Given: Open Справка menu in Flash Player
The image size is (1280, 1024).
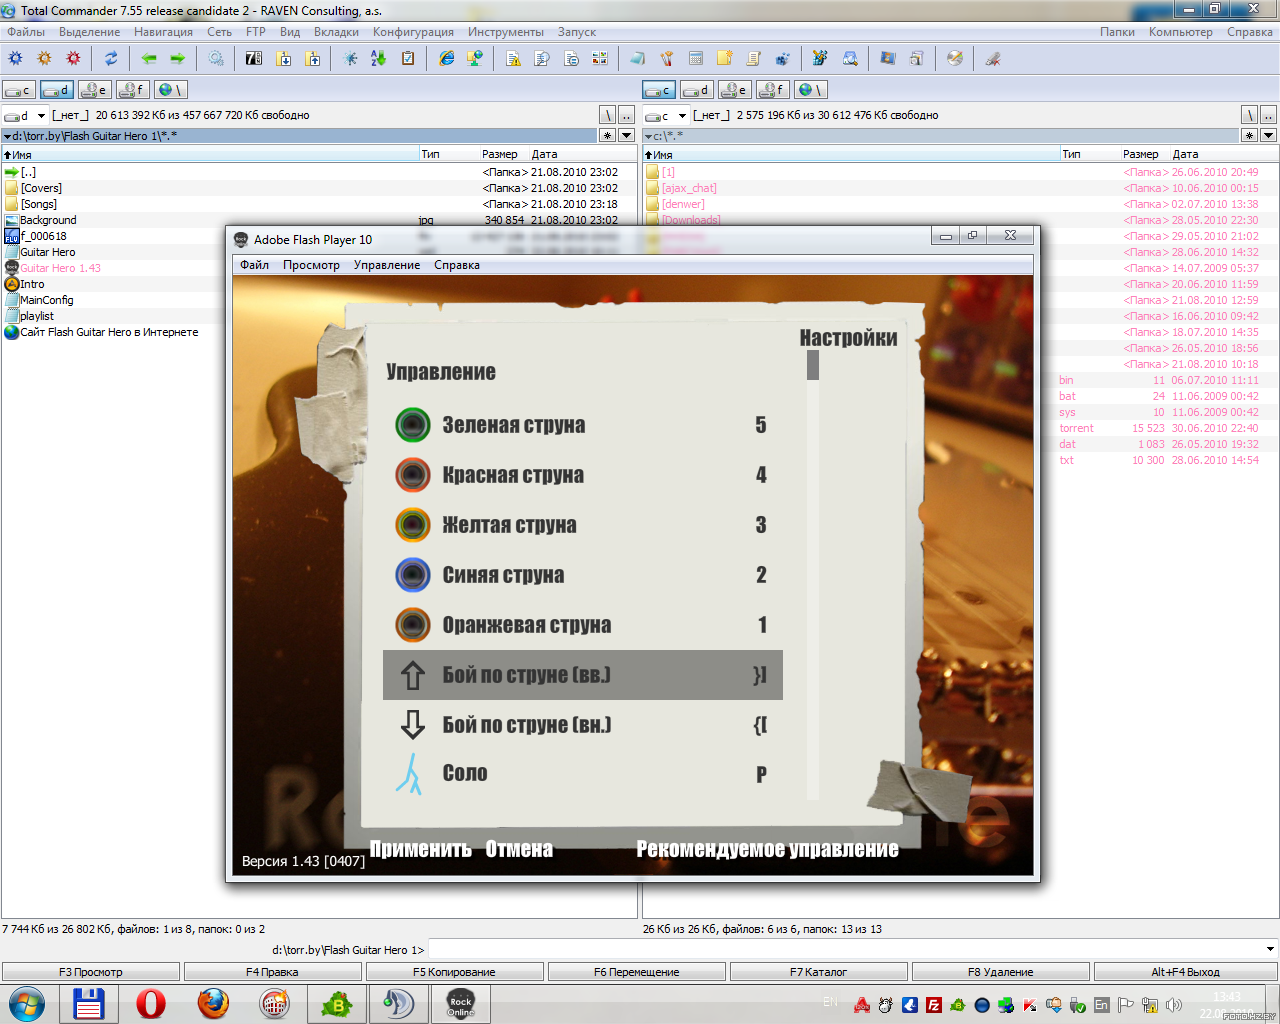Looking at the screenshot, I should [457, 265].
